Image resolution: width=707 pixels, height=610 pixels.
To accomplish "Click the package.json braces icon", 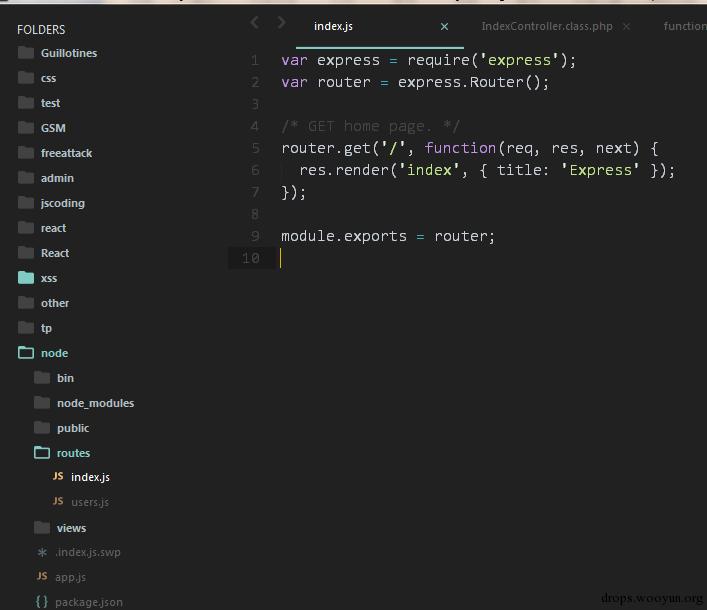I will (x=41, y=601).
